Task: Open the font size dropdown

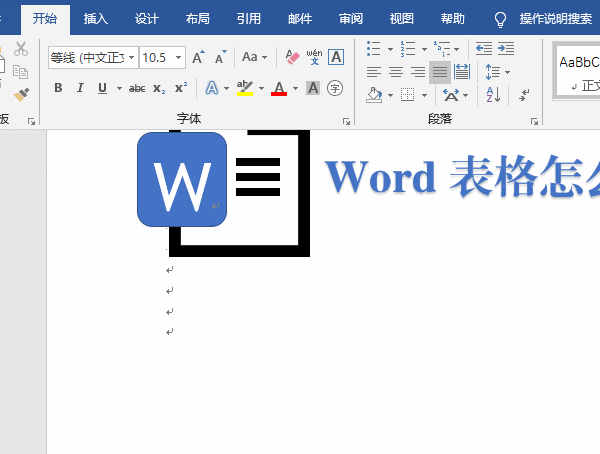Action: point(178,57)
